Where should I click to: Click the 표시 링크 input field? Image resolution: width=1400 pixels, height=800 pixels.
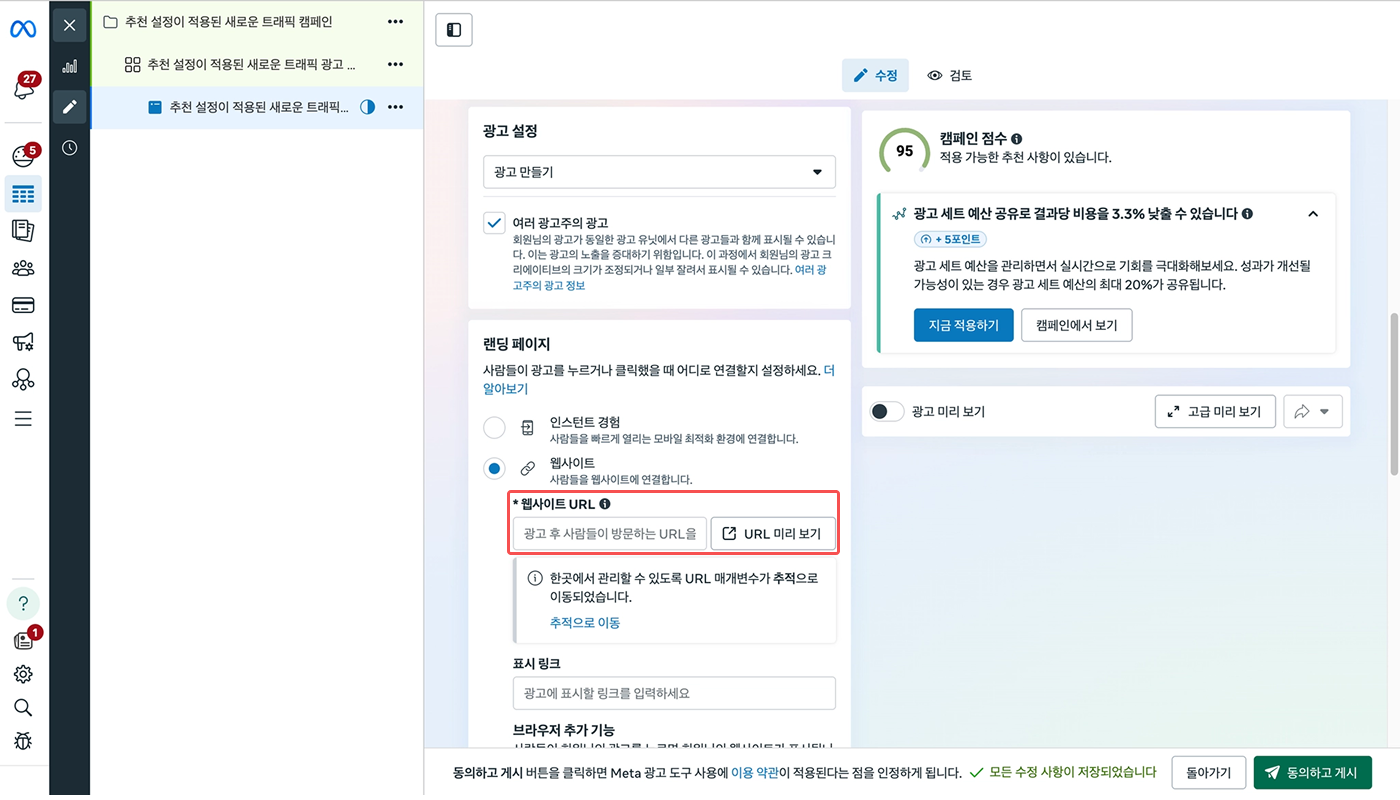(673, 693)
